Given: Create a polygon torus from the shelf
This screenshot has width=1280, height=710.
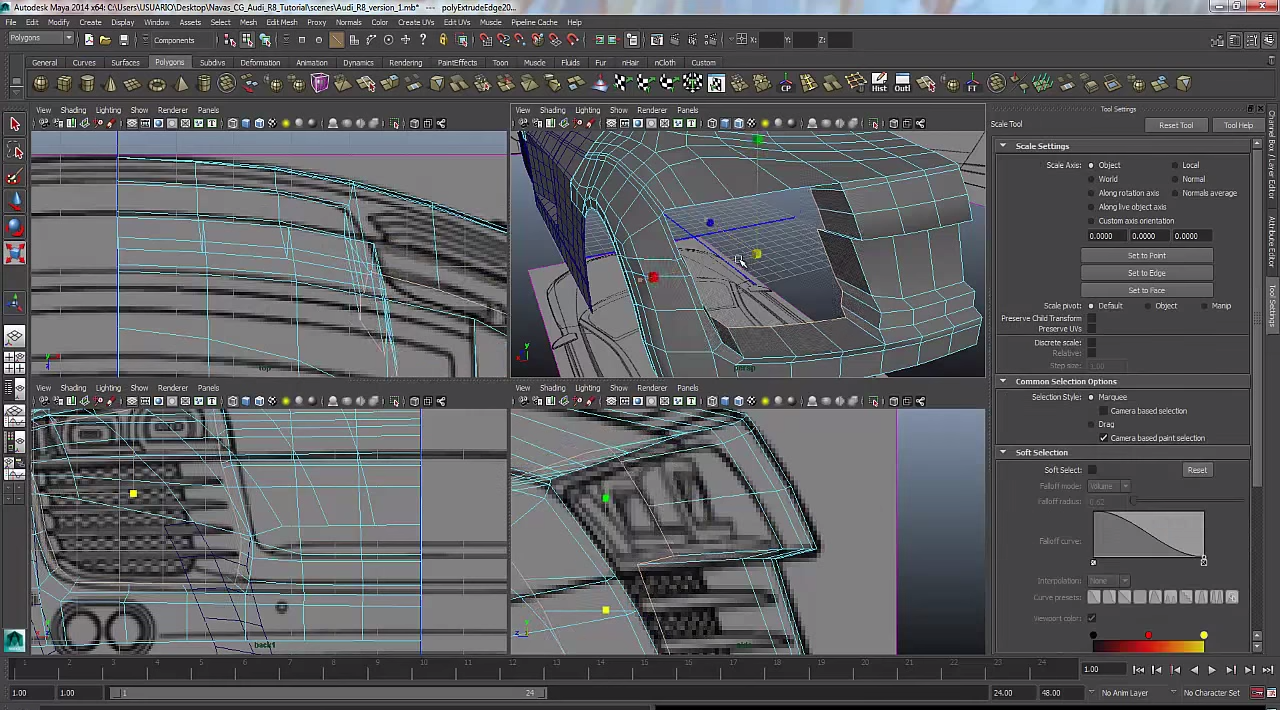Looking at the screenshot, I should (157, 84).
